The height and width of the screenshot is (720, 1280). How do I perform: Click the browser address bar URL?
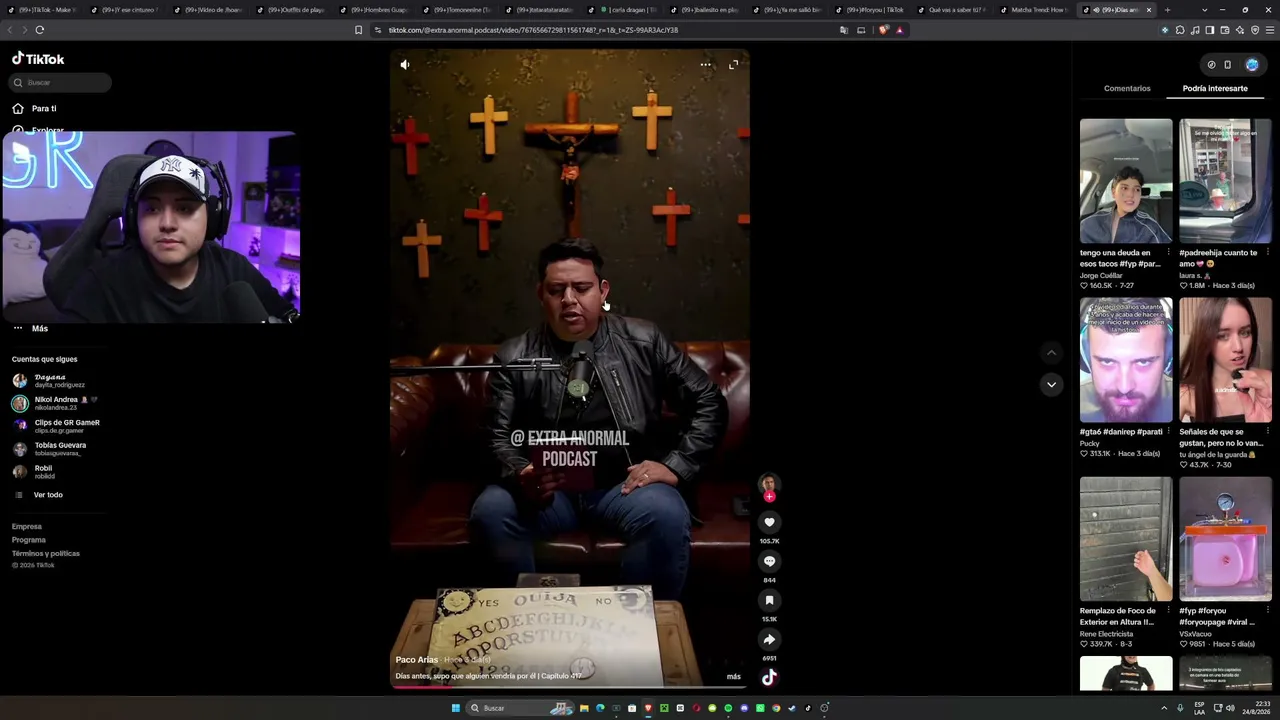[533, 30]
